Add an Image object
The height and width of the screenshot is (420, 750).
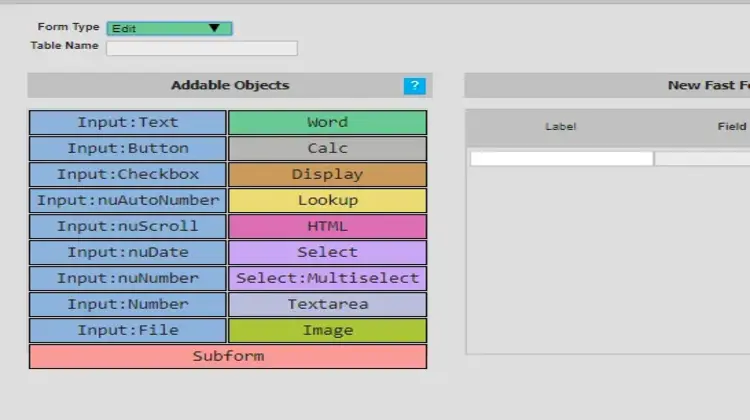(x=328, y=330)
